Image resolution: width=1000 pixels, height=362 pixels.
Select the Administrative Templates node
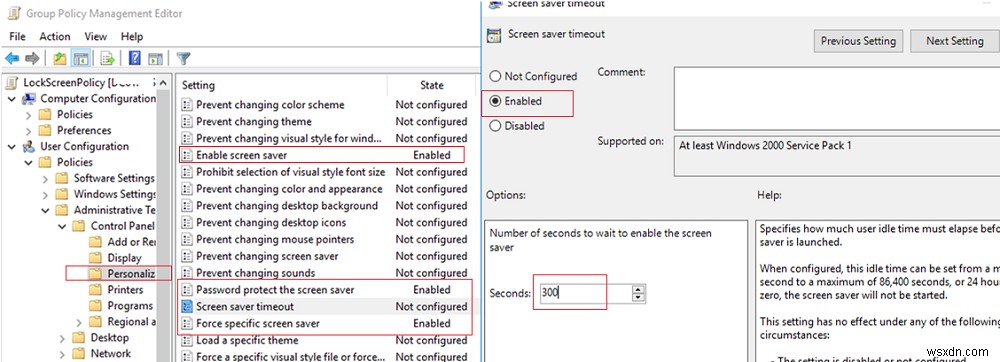tap(115, 210)
